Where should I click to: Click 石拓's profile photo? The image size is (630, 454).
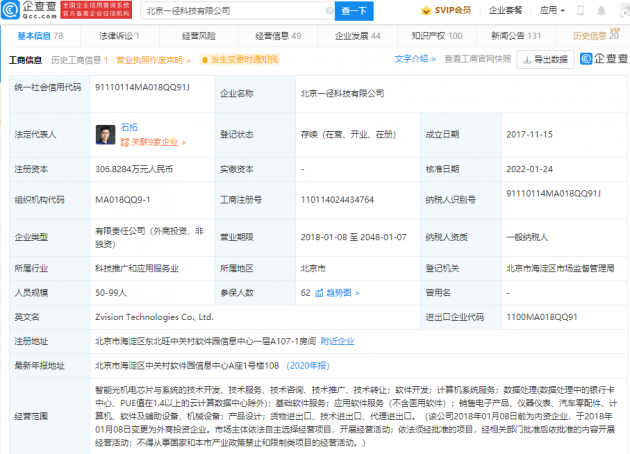[106, 135]
